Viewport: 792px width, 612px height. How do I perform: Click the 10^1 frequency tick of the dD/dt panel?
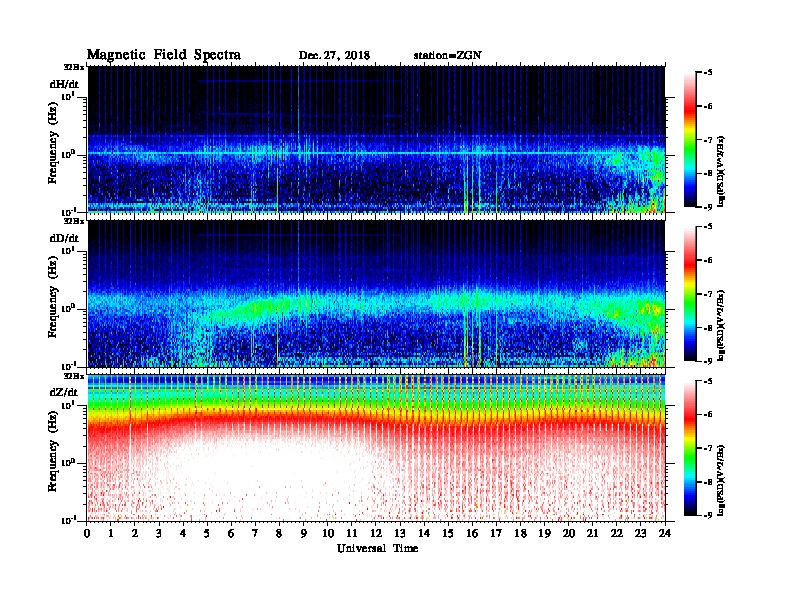click(68, 250)
